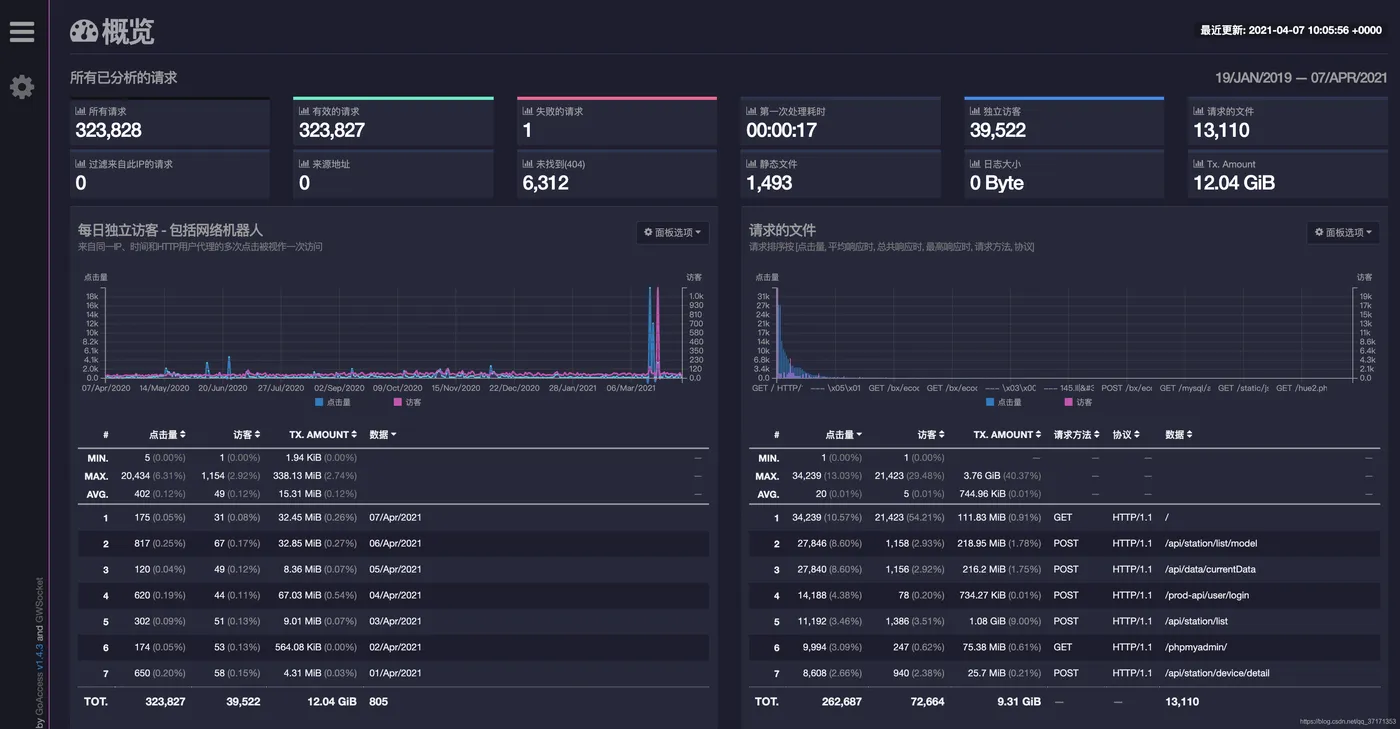Click the 12.04 GiB Tx. Amount card value
This screenshot has height=729, width=1400.
coord(1234,183)
